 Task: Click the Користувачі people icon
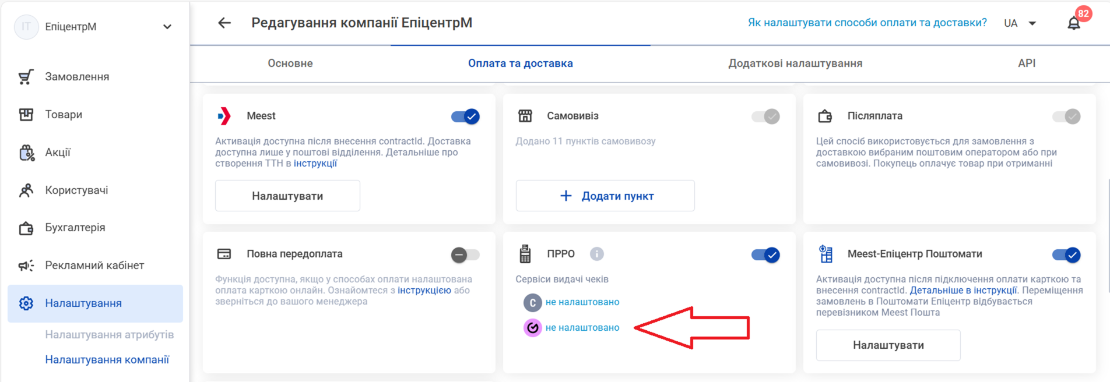click(x=26, y=190)
